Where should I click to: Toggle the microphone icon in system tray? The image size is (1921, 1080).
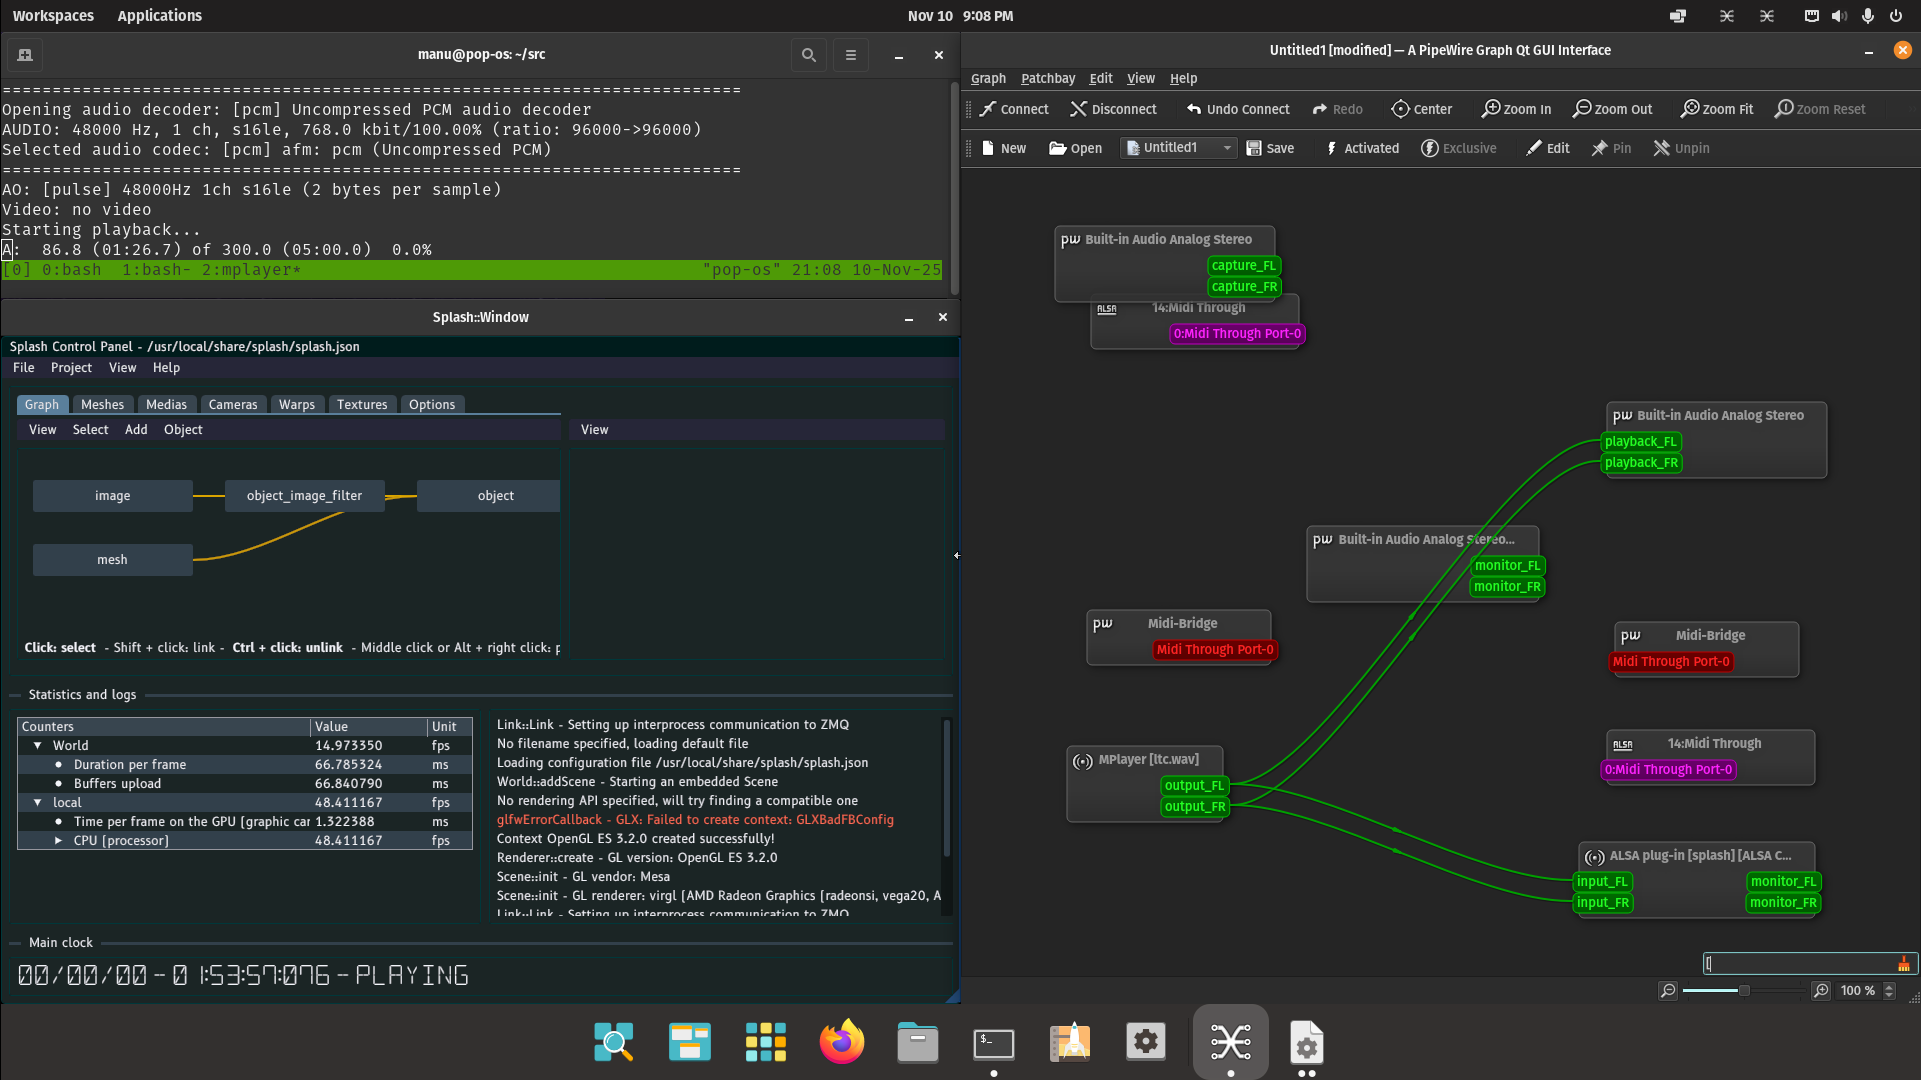[x=1867, y=16]
